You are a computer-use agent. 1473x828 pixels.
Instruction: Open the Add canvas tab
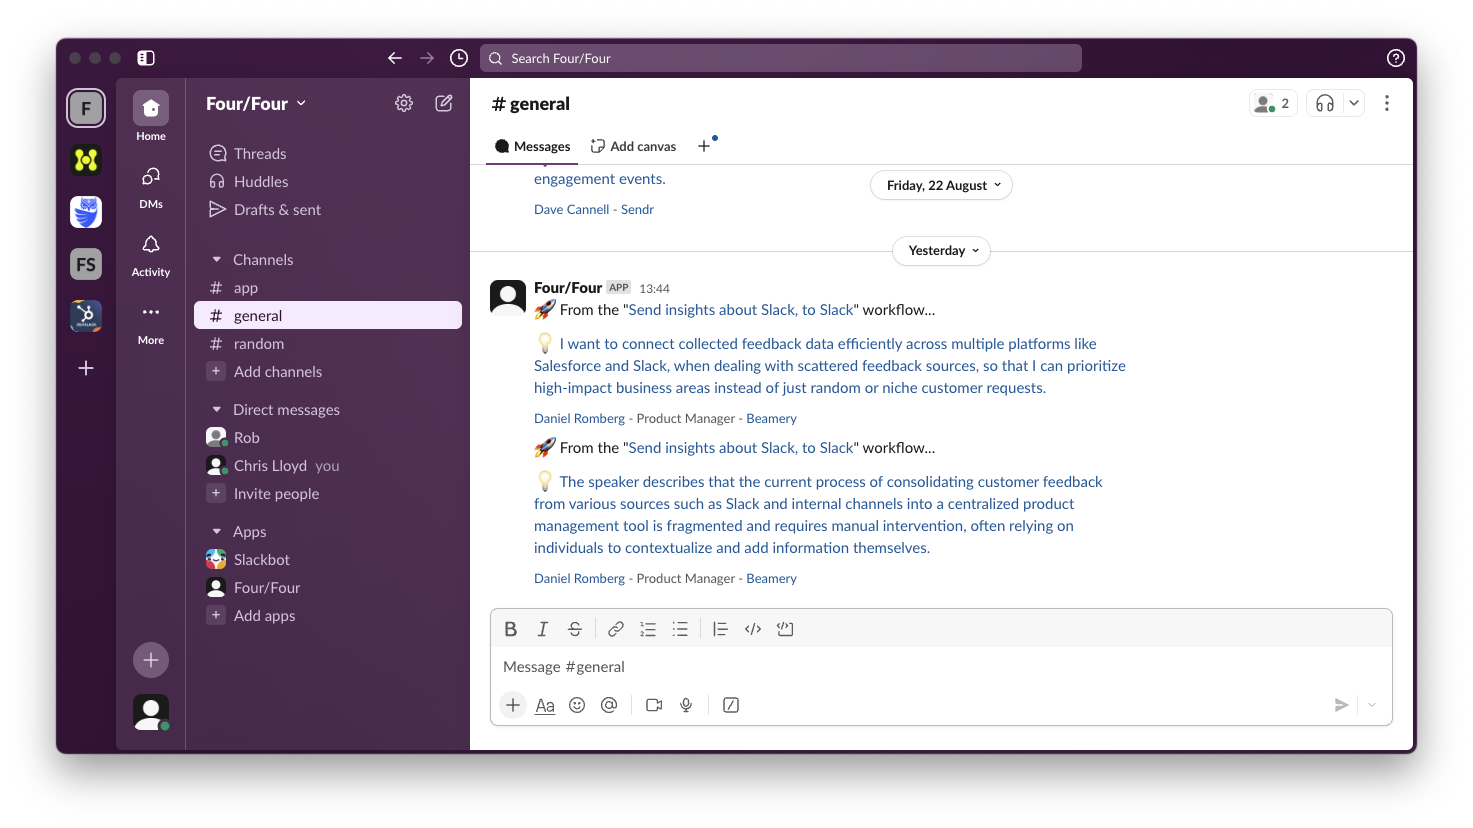[634, 146]
